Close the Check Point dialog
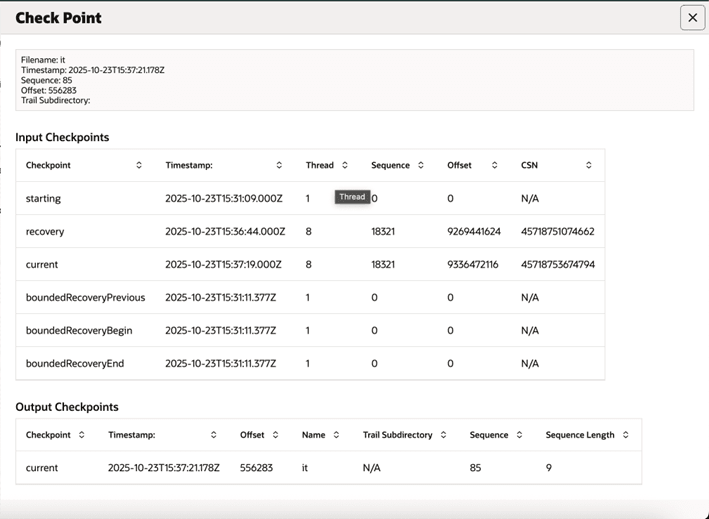 [x=692, y=18]
